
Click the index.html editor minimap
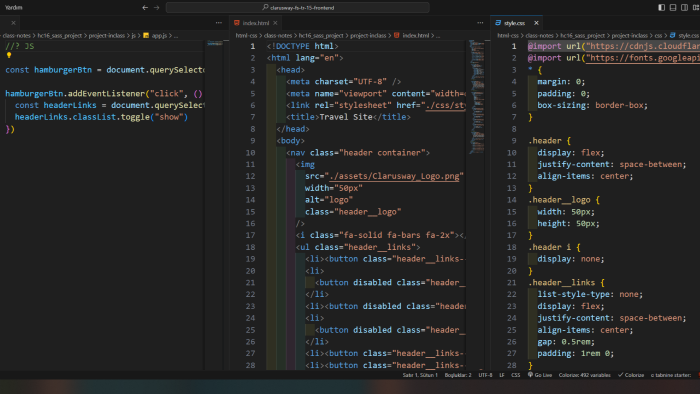coord(477,96)
